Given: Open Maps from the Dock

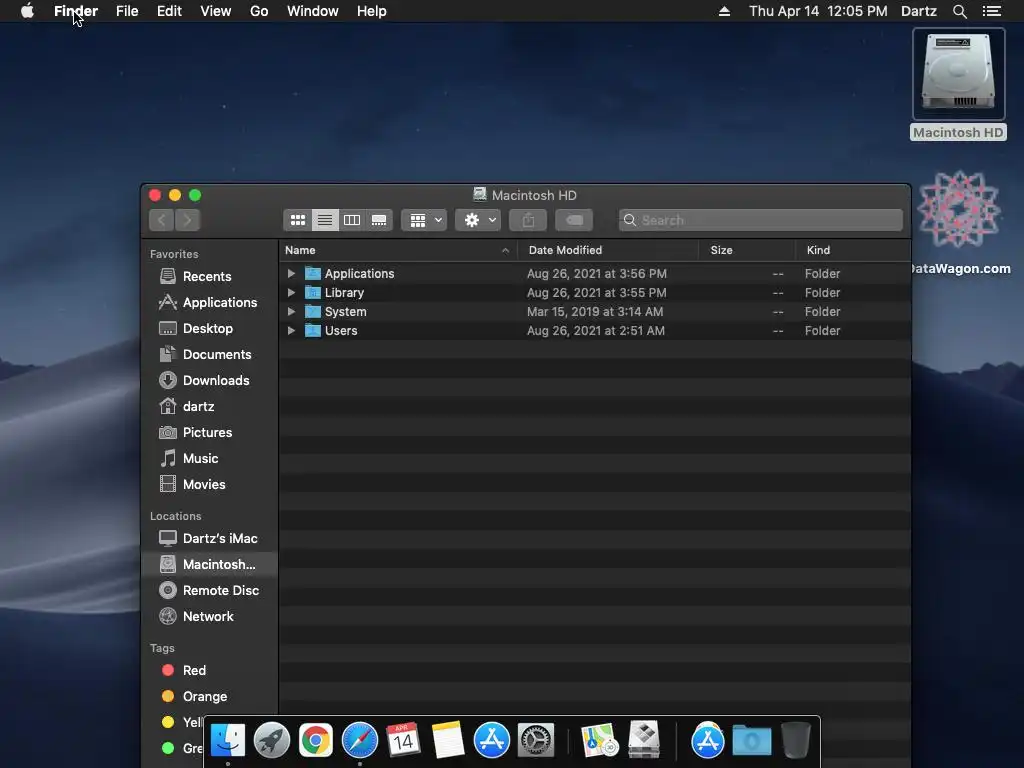Looking at the screenshot, I should click(x=600, y=741).
